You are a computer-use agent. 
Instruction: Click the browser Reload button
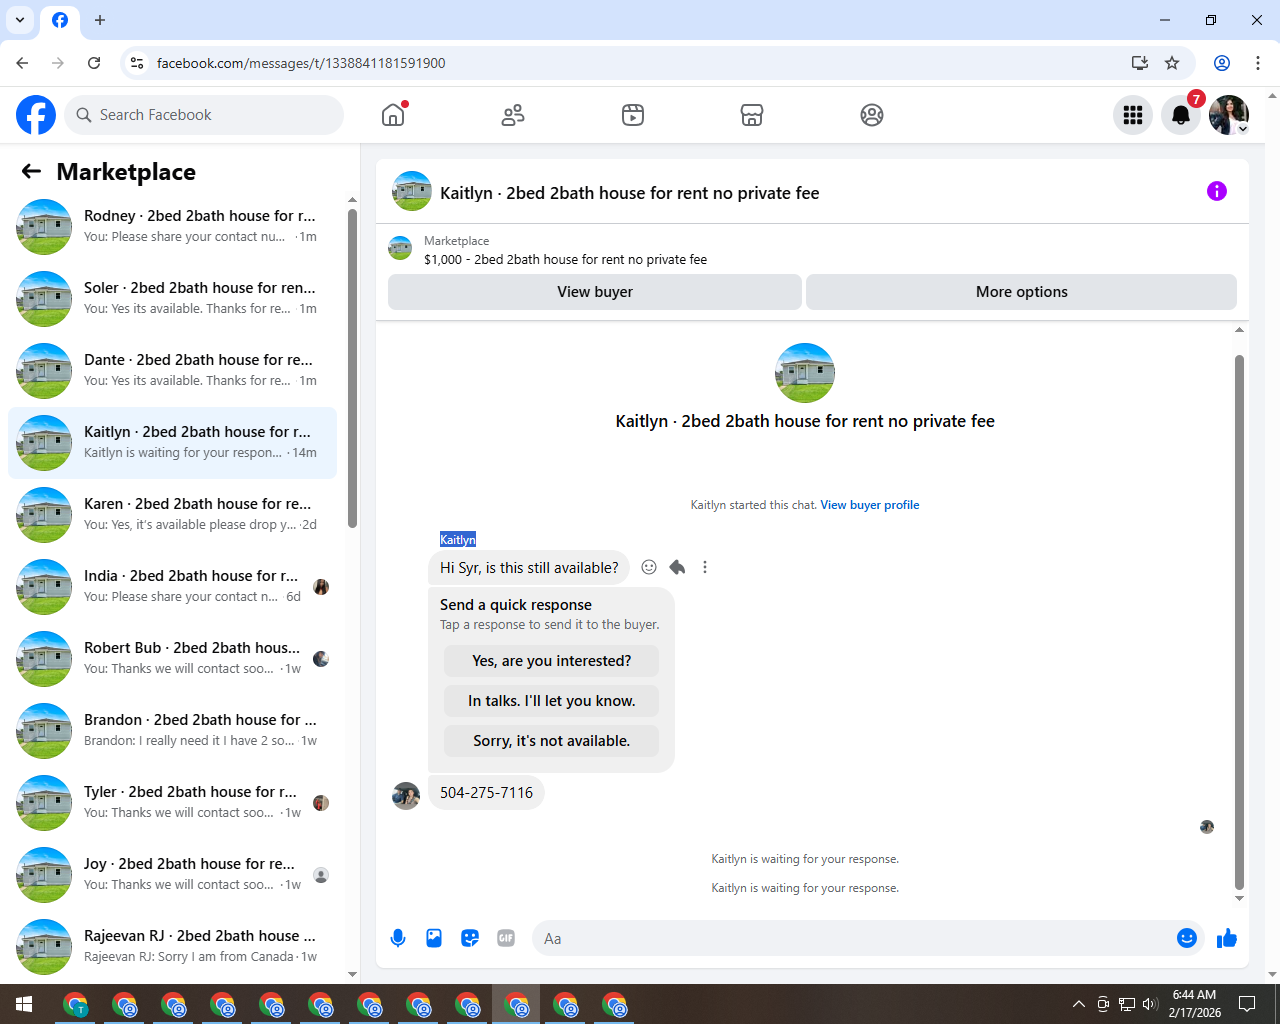[94, 63]
